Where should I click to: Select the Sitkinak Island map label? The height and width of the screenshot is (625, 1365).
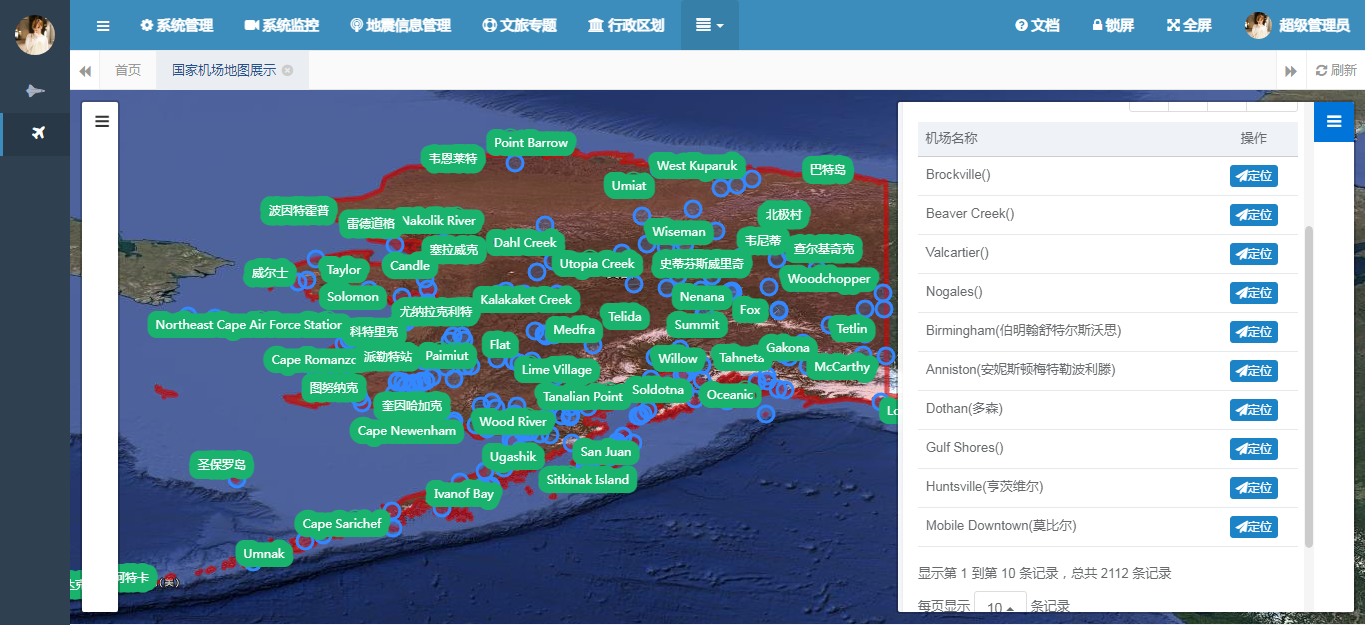click(588, 480)
